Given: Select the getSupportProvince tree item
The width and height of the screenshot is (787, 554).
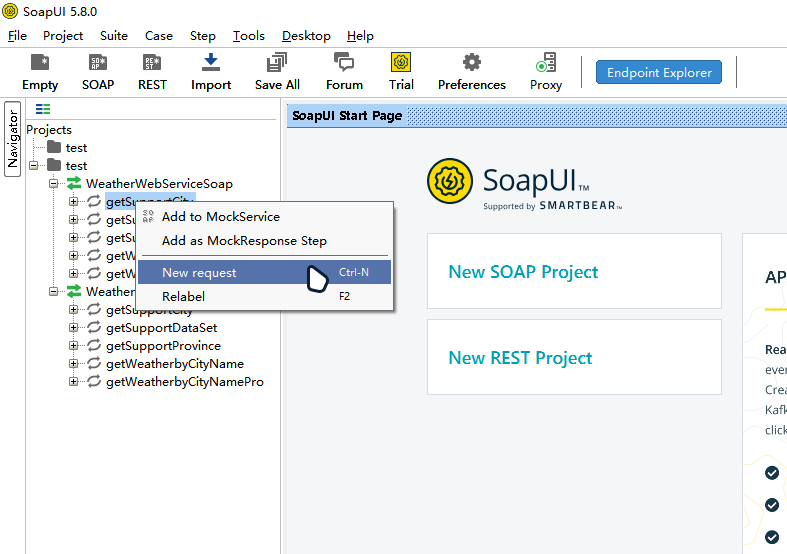Looking at the screenshot, I should [x=163, y=346].
